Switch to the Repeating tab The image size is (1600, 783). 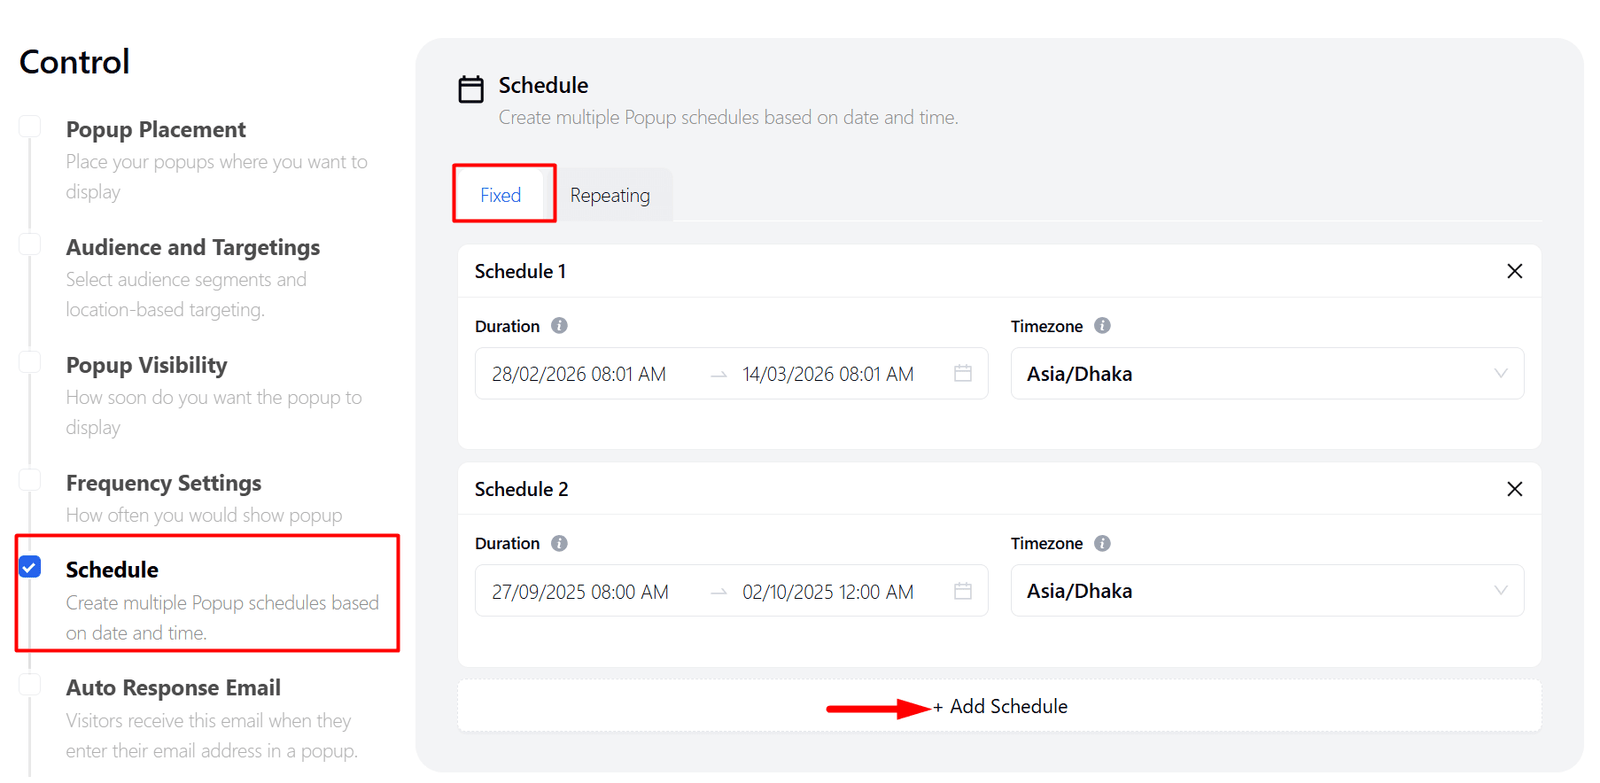[x=609, y=195]
